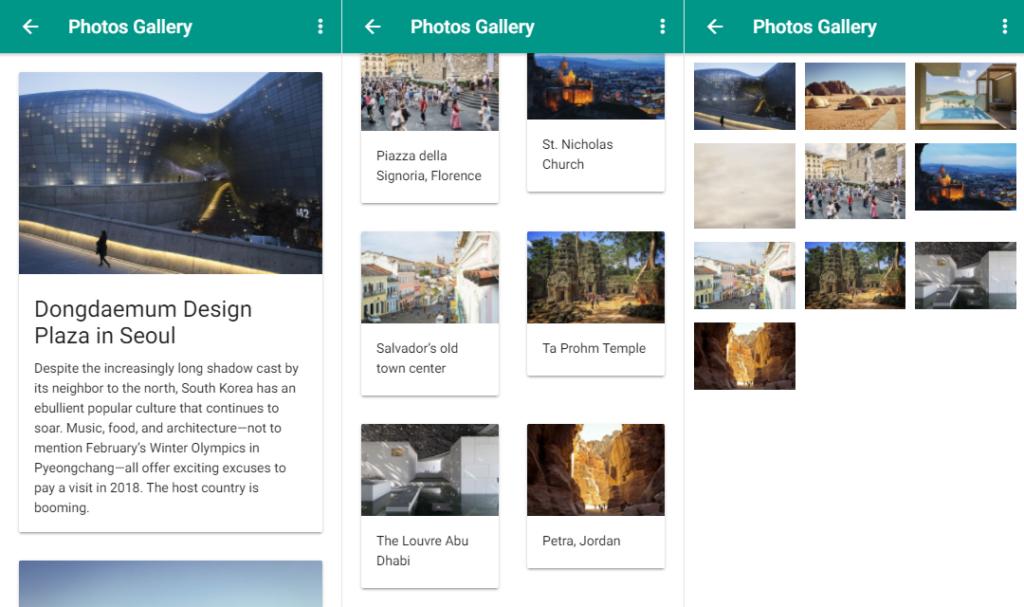
Task: Select the desert domes thumbnail in grid view
Action: click(855, 96)
